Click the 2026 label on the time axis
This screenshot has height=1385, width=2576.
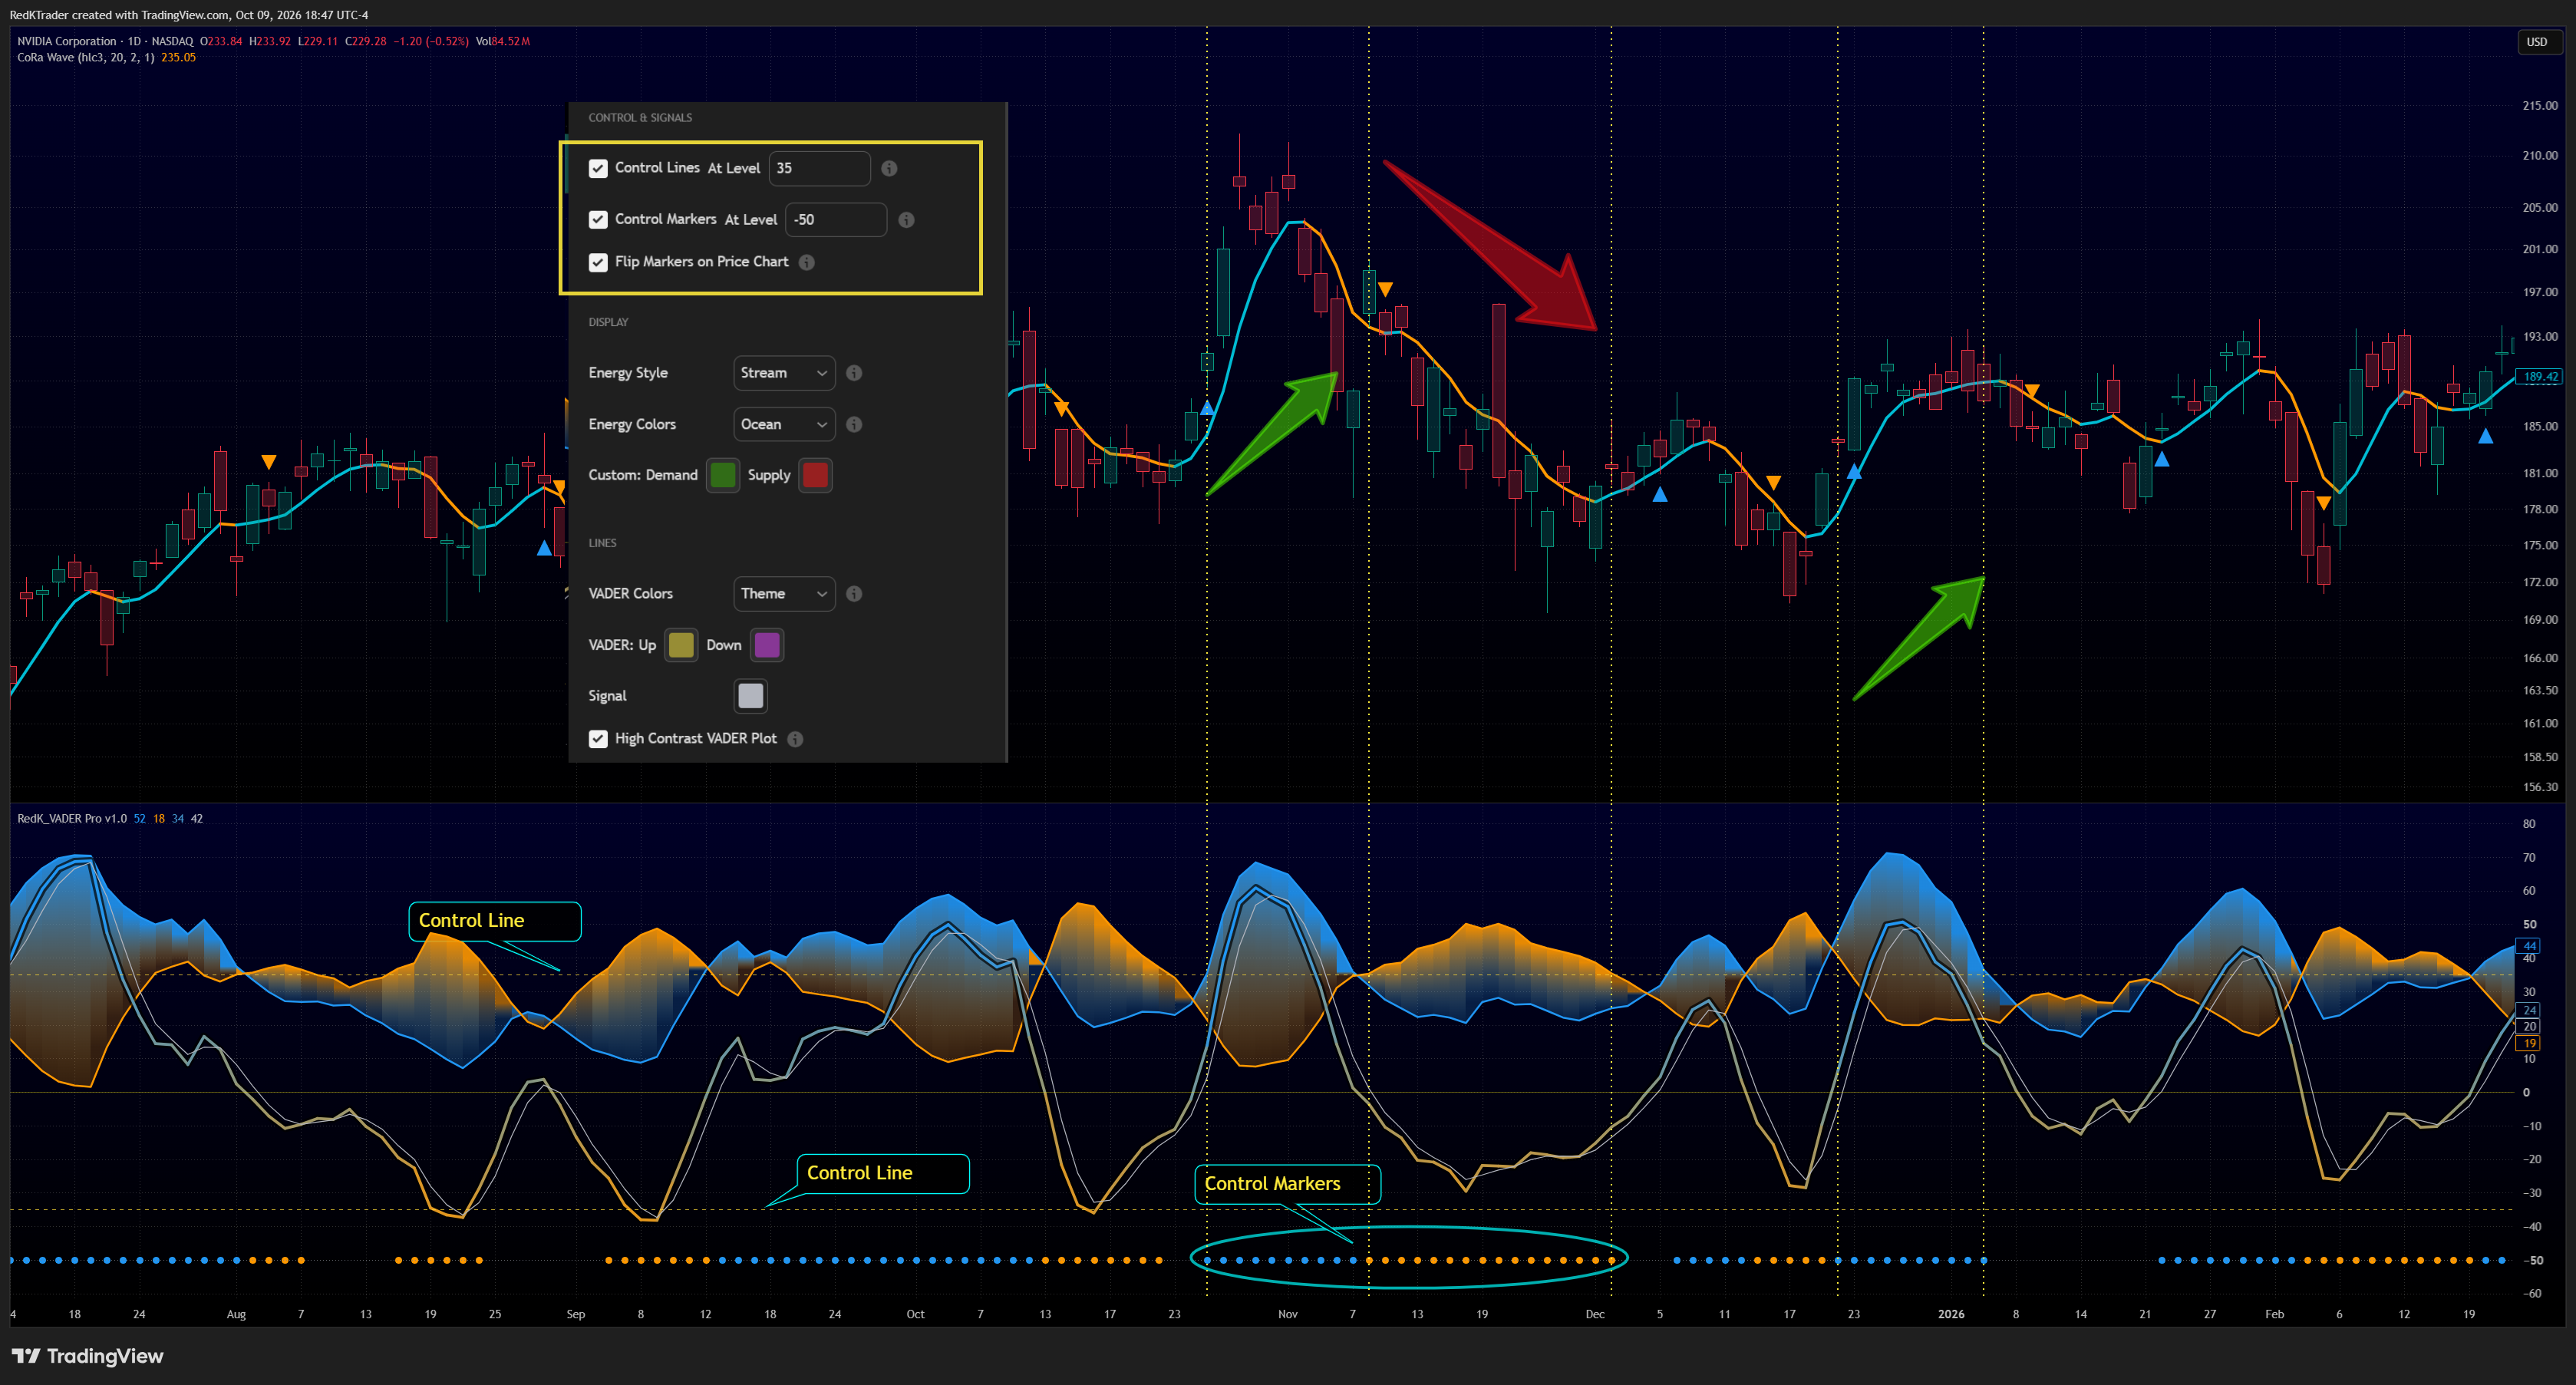point(1951,1314)
